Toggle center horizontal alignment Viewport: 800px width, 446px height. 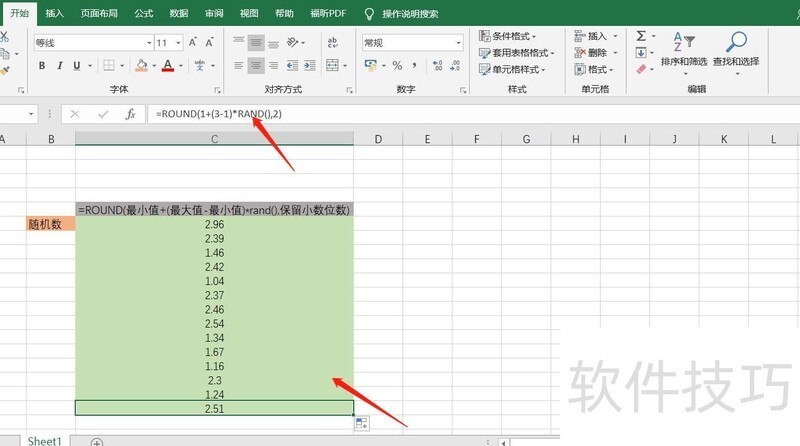point(256,65)
